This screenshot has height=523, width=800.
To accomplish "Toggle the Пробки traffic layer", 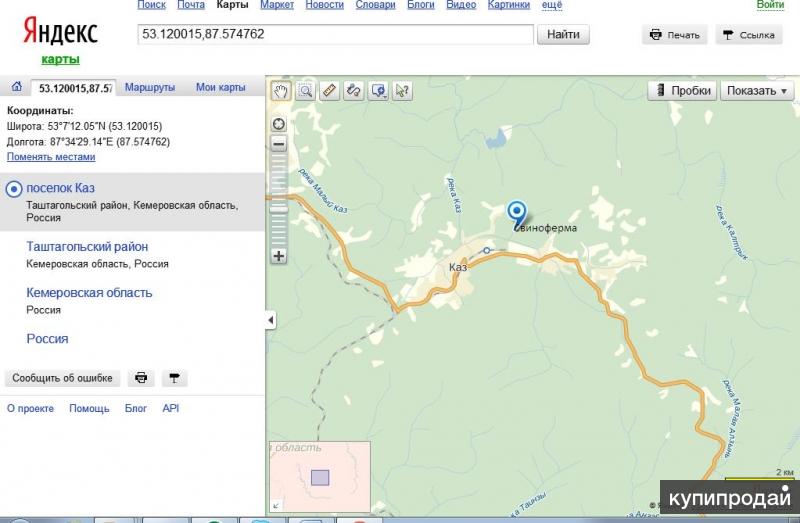I will [x=682, y=91].
